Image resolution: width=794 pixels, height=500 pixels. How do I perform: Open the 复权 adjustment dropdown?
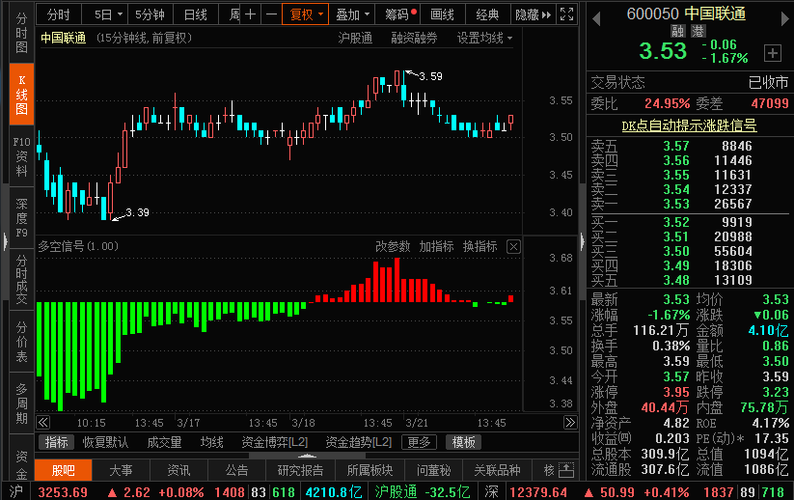coord(305,15)
